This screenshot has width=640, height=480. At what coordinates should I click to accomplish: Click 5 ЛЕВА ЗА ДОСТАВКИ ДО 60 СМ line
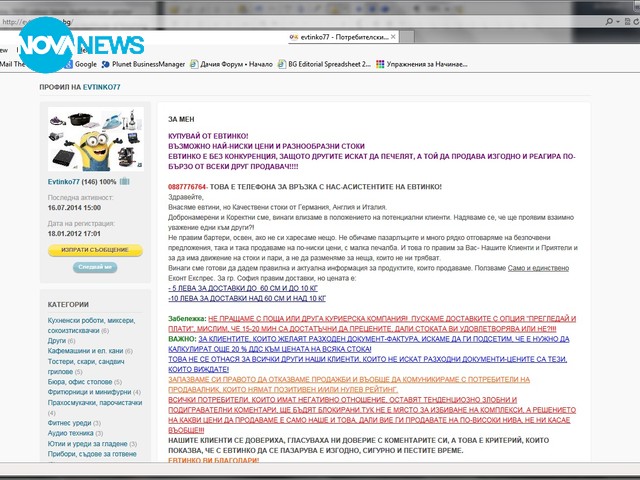coord(243,288)
